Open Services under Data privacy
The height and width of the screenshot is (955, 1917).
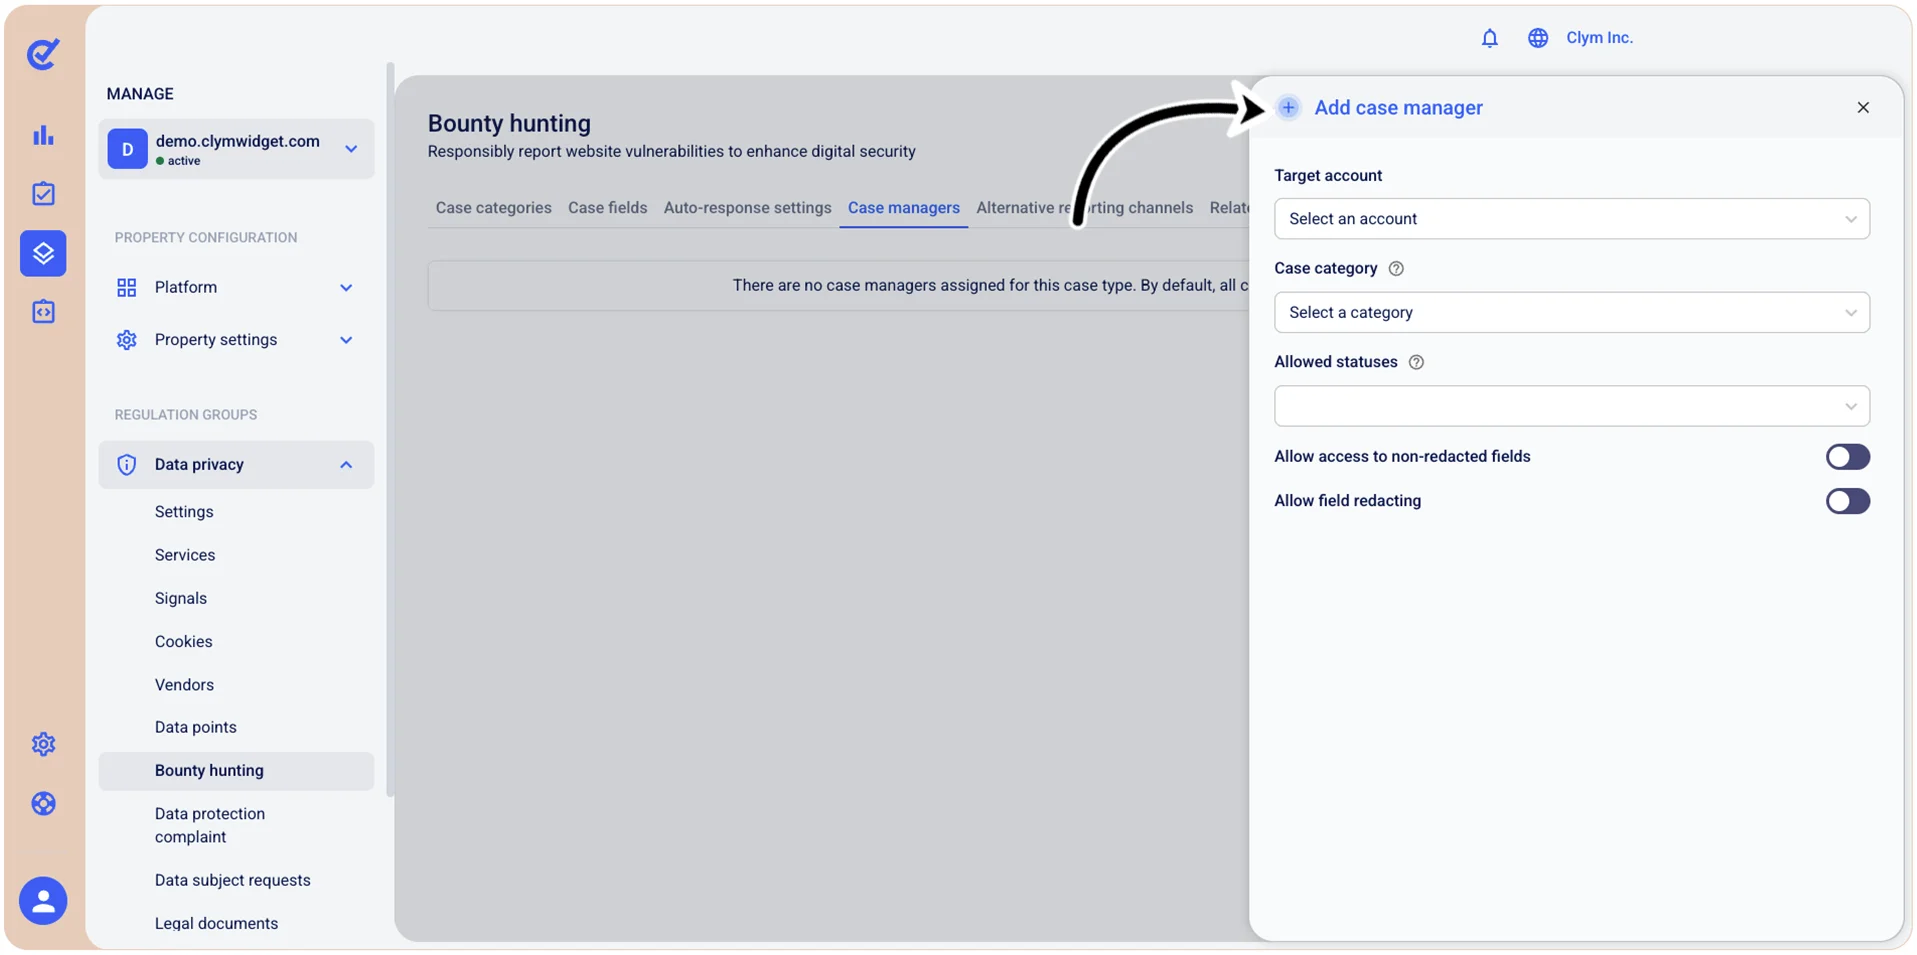tap(185, 555)
